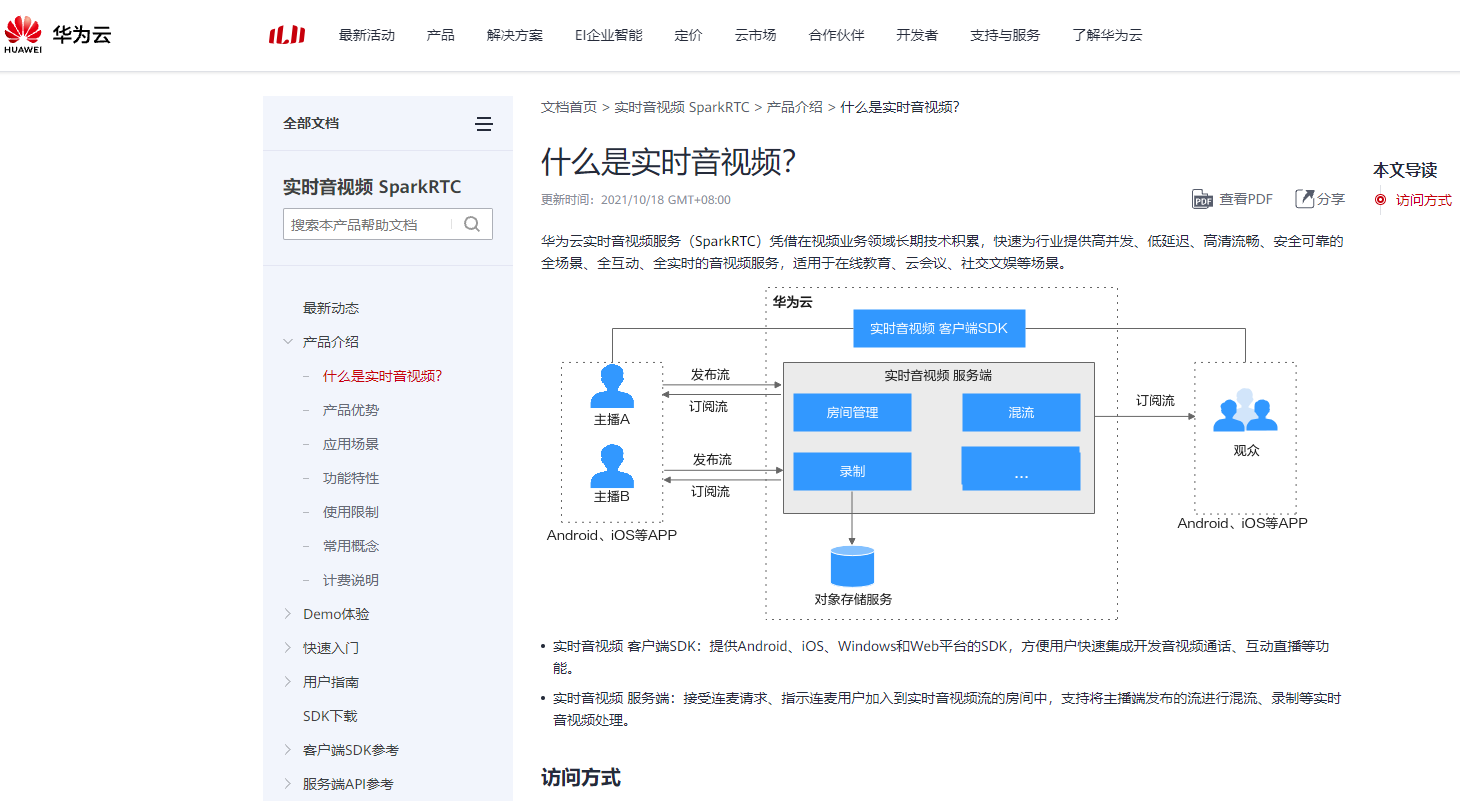Viewport: 1460px width, 801px height.
Task: Expand the 快速入门 section
Action: tap(288, 648)
